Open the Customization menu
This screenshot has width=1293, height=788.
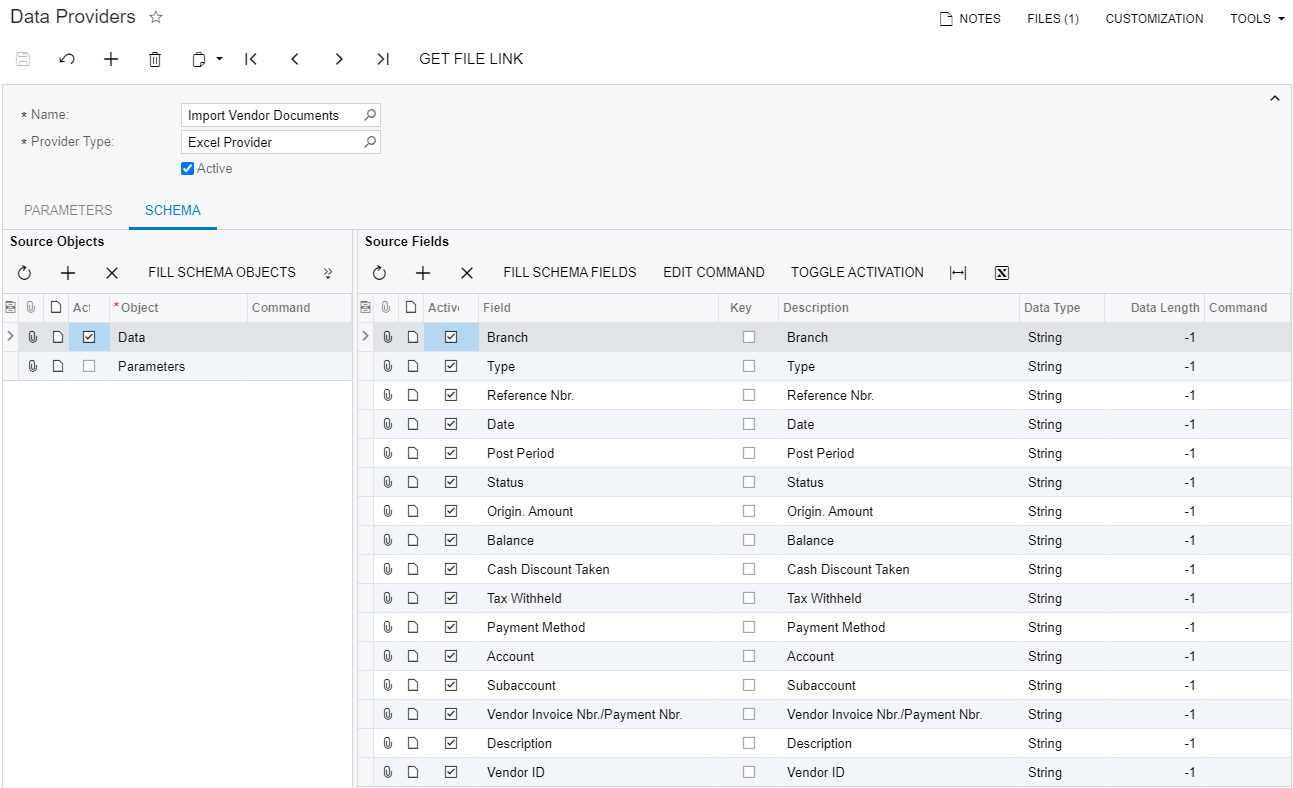coord(1154,19)
